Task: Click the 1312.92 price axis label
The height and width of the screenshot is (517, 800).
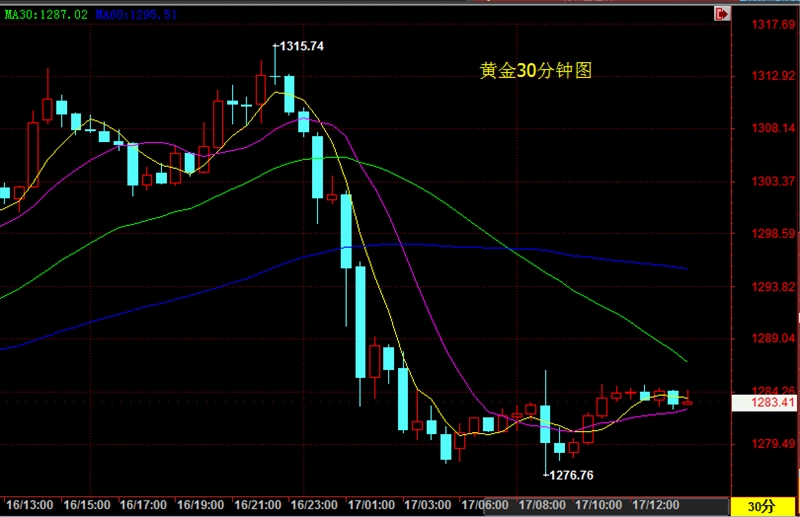Action: pyautogui.click(x=773, y=77)
